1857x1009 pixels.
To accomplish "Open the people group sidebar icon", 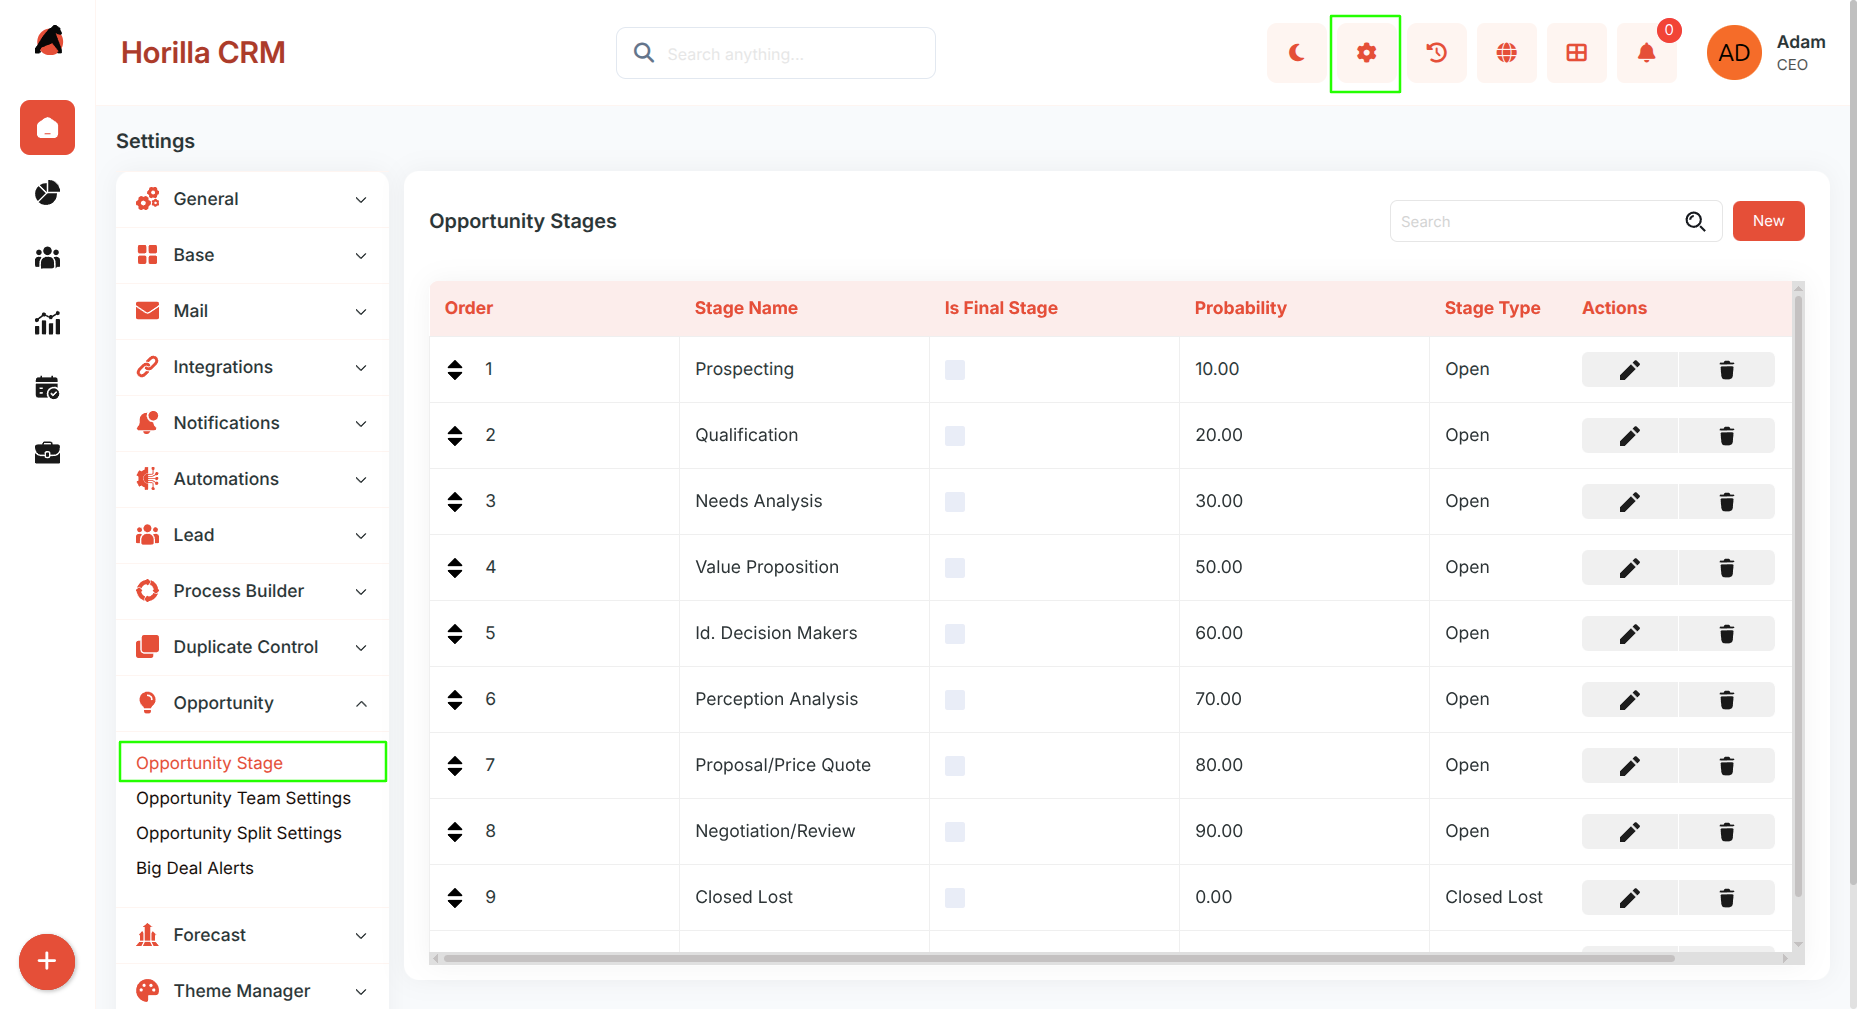I will pyautogui.click(x=47, y=258).
